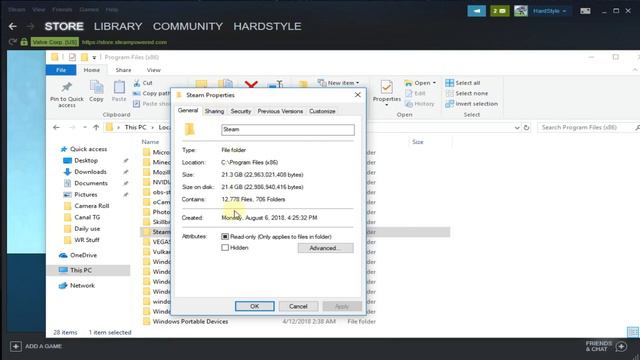640x360 pixels.
Task: Click the Size column header
Action: (418, 142)
